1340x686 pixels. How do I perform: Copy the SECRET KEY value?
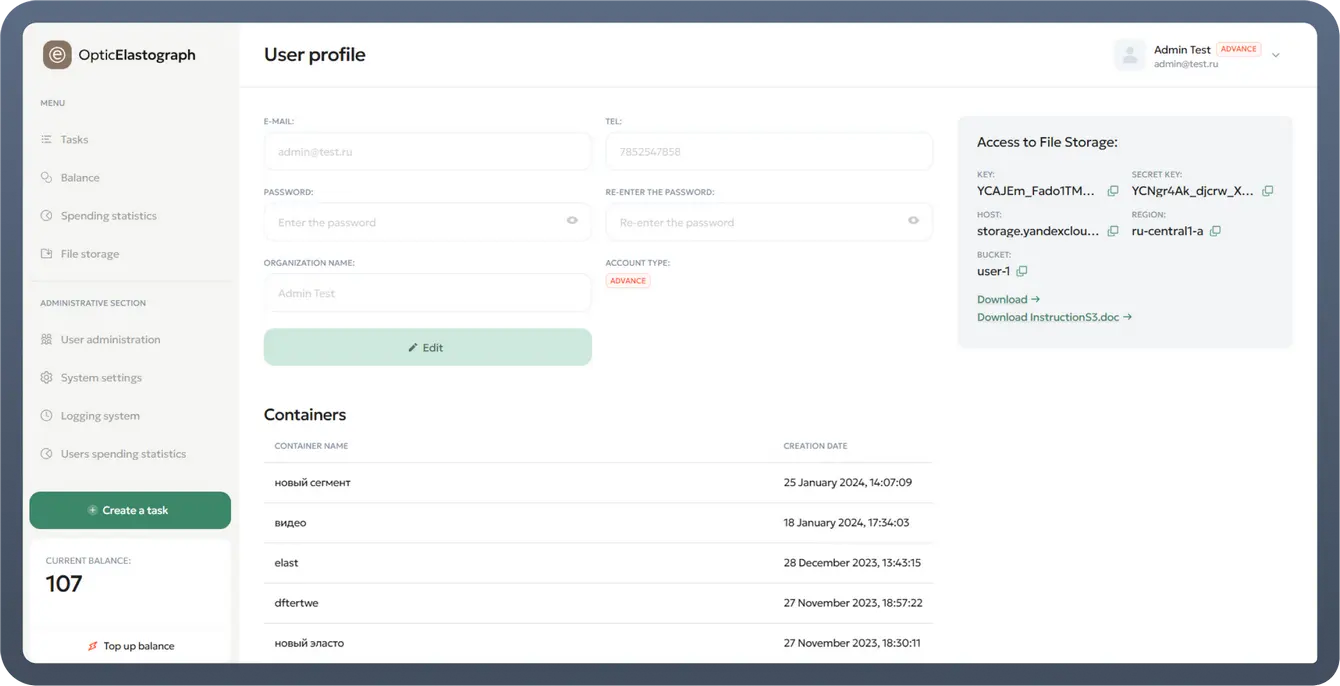pos(1268,191)
